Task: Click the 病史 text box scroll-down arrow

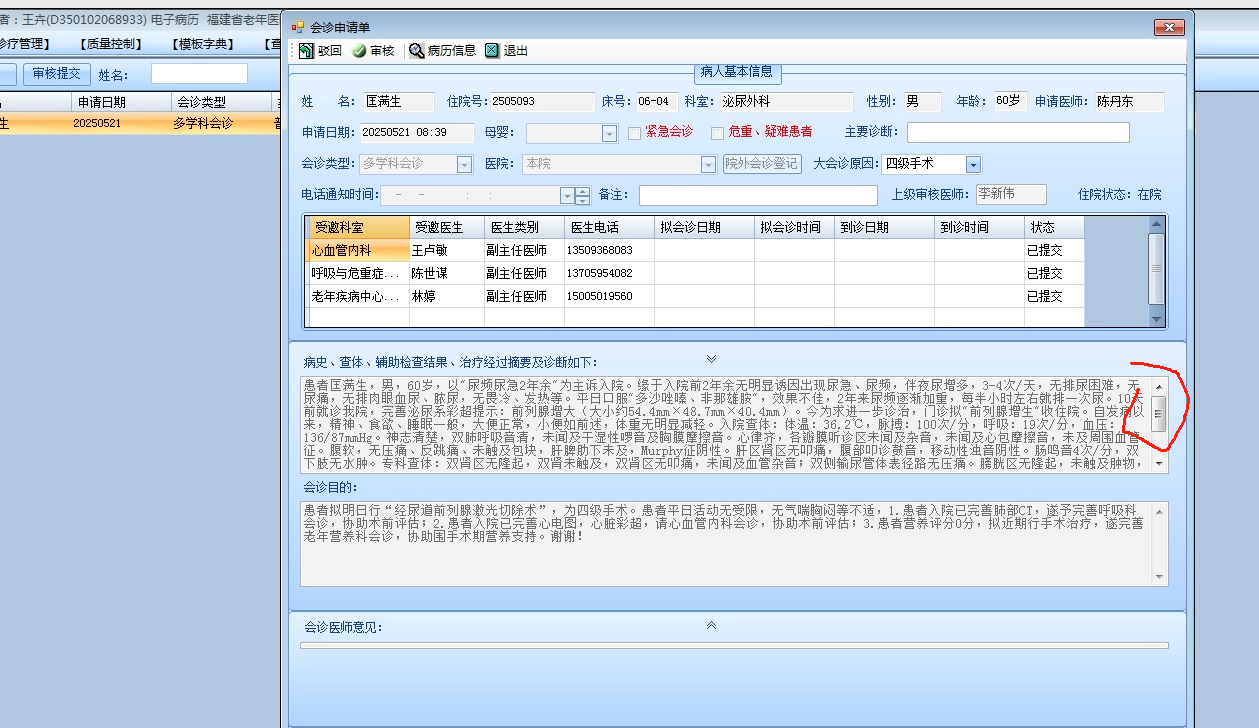Action: click(x=1159, y=464)
